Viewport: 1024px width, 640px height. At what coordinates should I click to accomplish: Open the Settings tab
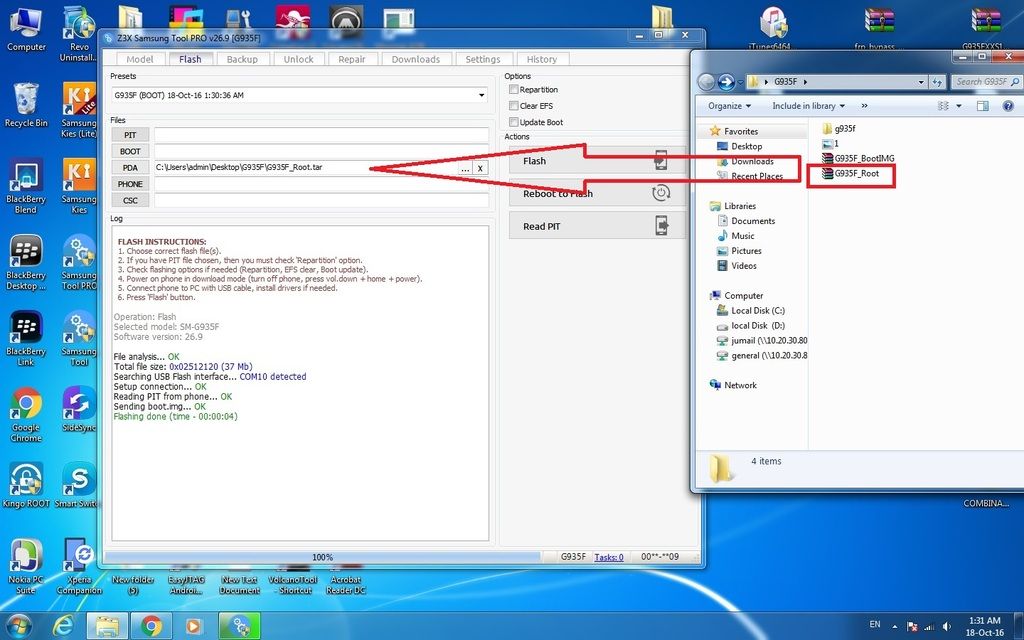[x=483, y=59]
